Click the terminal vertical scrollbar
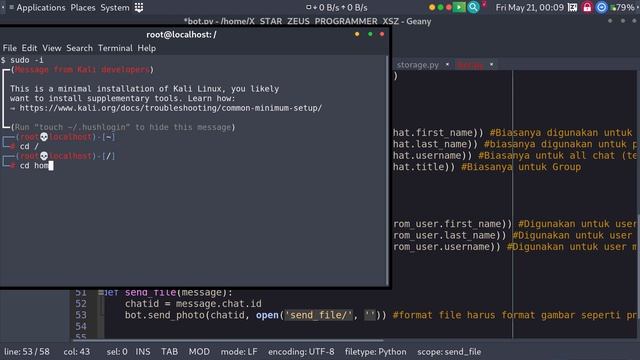 pyautogui.click(x=387, y=171)
